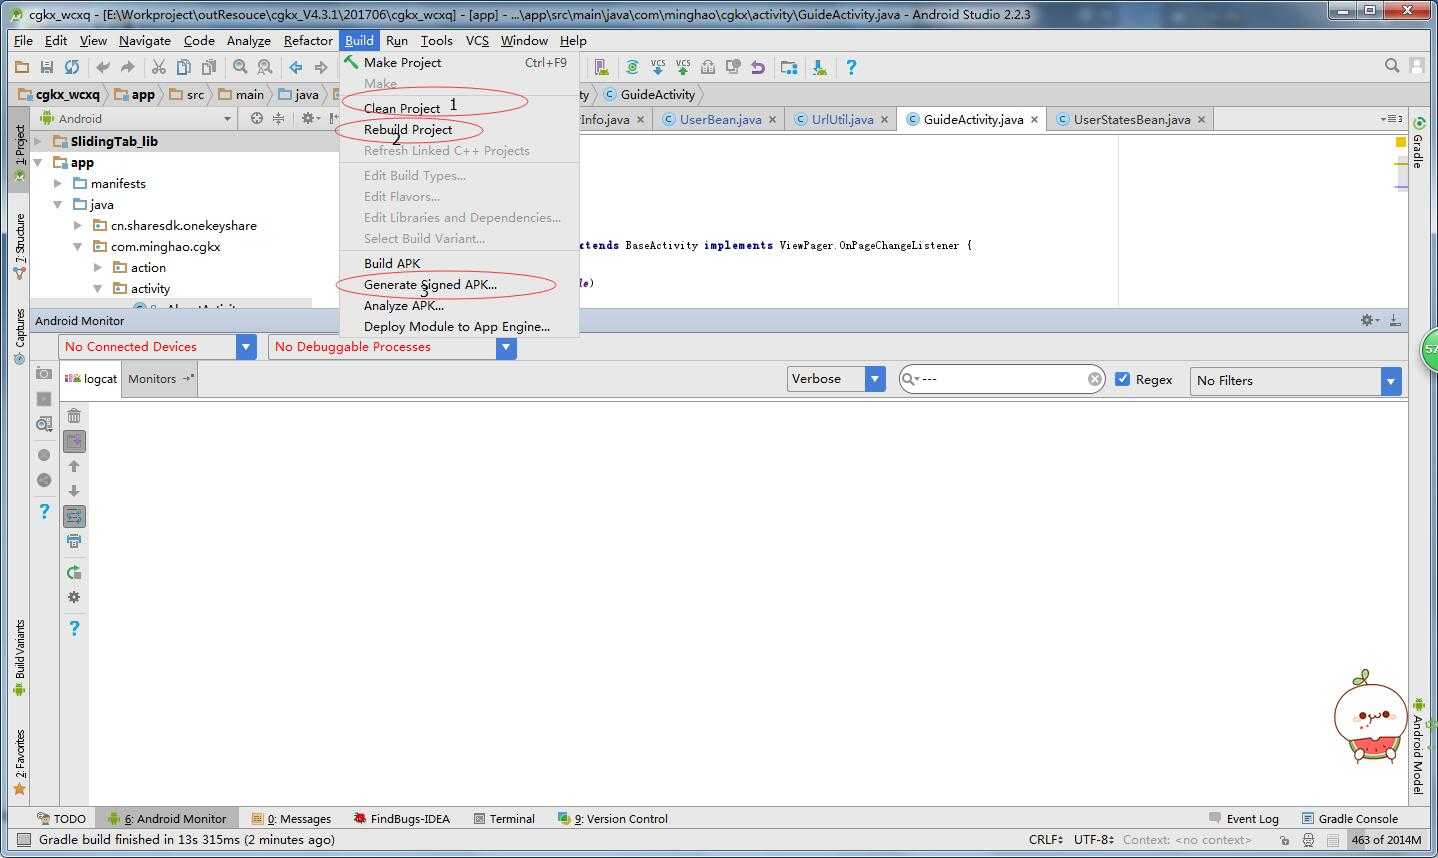Click the SDK Manager download icon
The image size is (1438, 858).
[x=820, y=67]
